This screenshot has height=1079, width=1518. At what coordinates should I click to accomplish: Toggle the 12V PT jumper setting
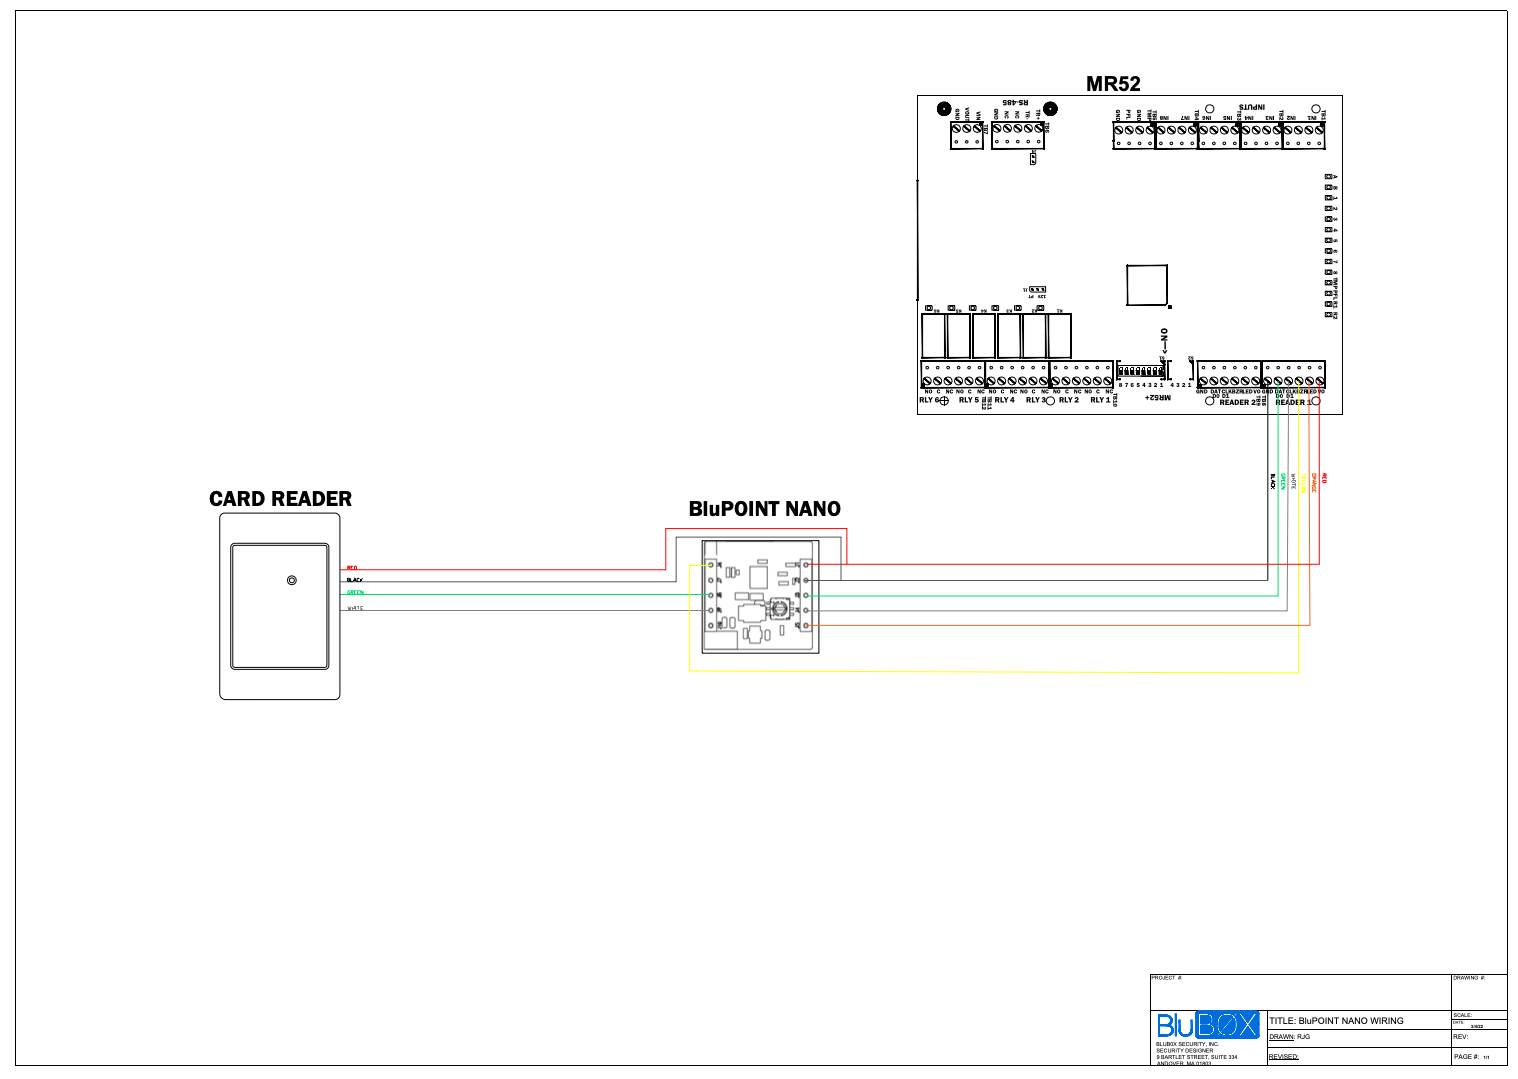[1036, 290]
